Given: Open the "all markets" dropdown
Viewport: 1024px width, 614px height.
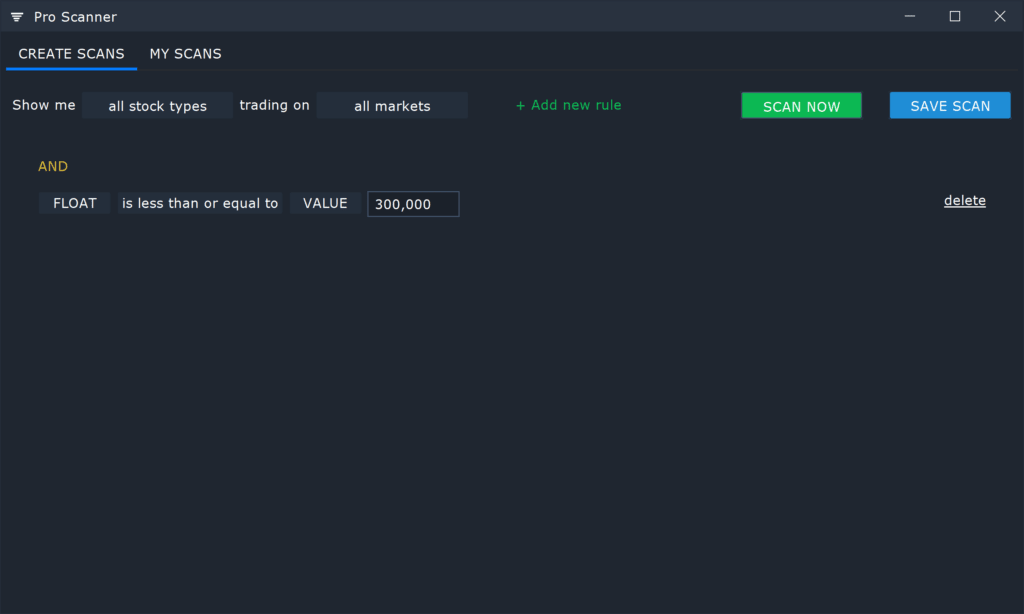Looking at the screenshot, I should pyautogui.click(x=392, y=104).
